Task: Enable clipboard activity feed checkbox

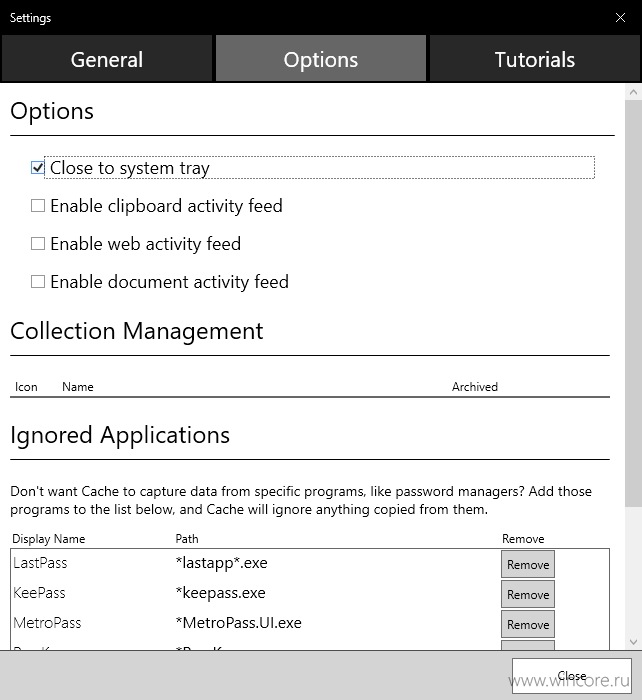Action: click(38, 206)
